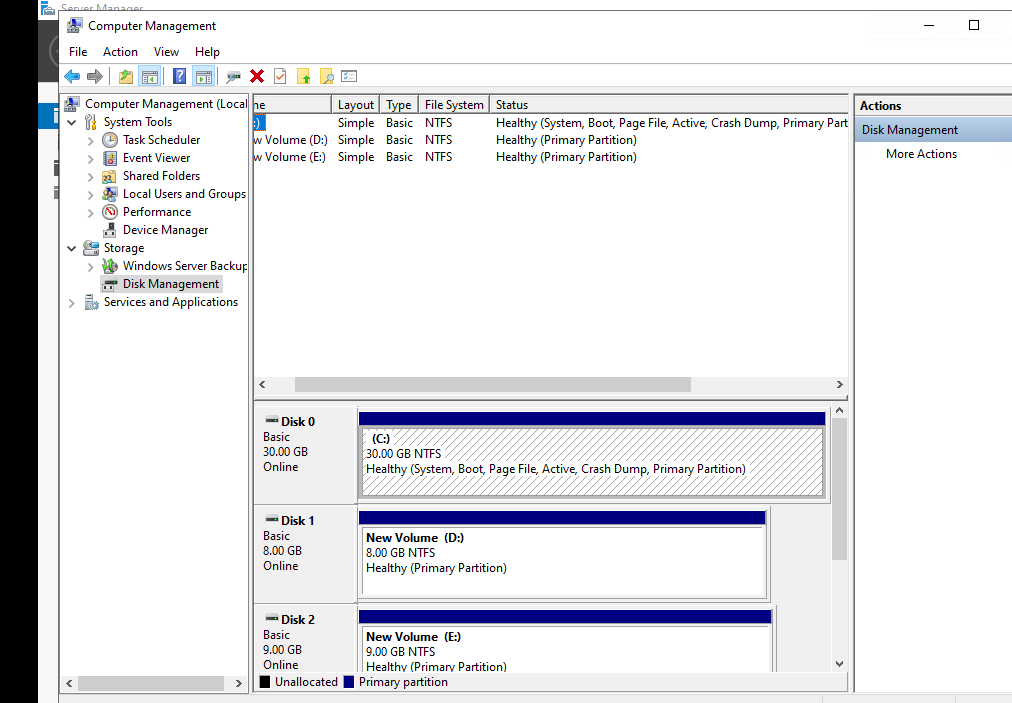Click the folder with magnifier icon

point(327,77)
